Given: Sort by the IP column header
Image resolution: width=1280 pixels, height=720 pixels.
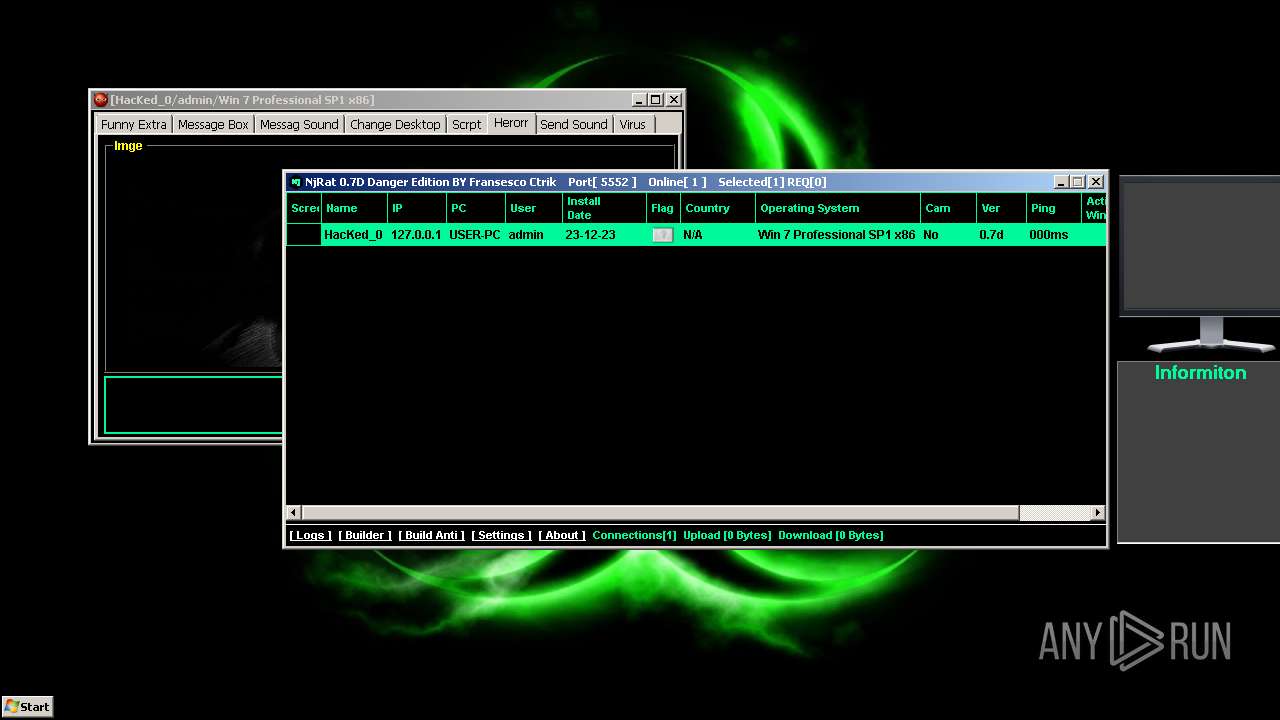Looking at the screenshot, I should click(417, 208).
